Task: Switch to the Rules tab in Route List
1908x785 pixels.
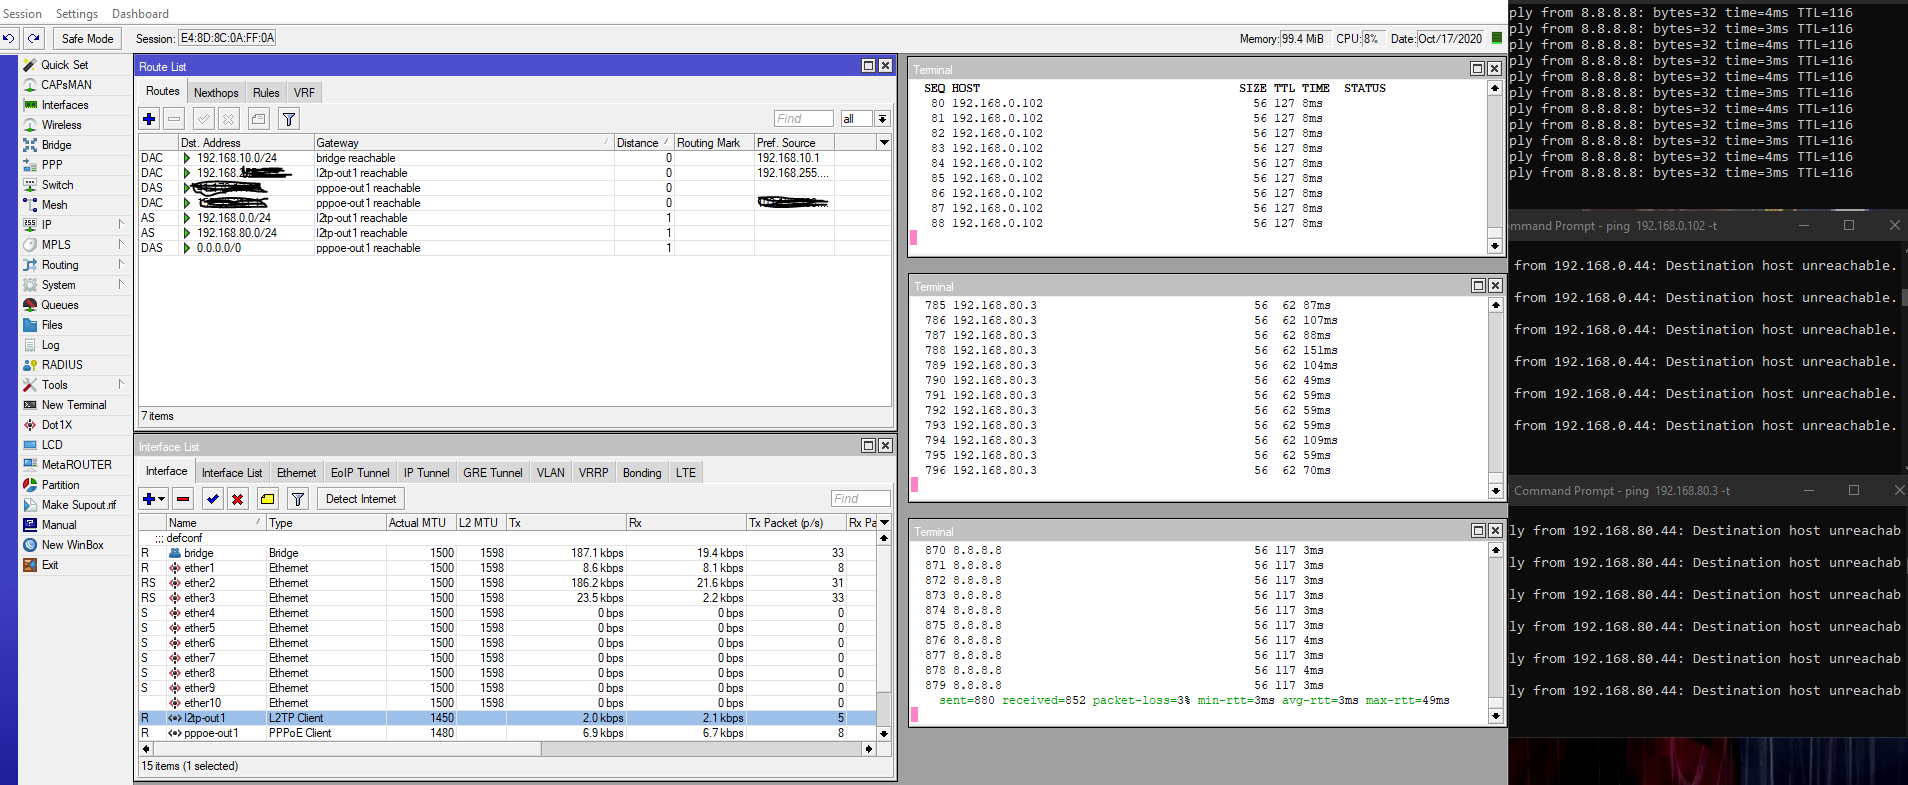Action: (266, 93)
